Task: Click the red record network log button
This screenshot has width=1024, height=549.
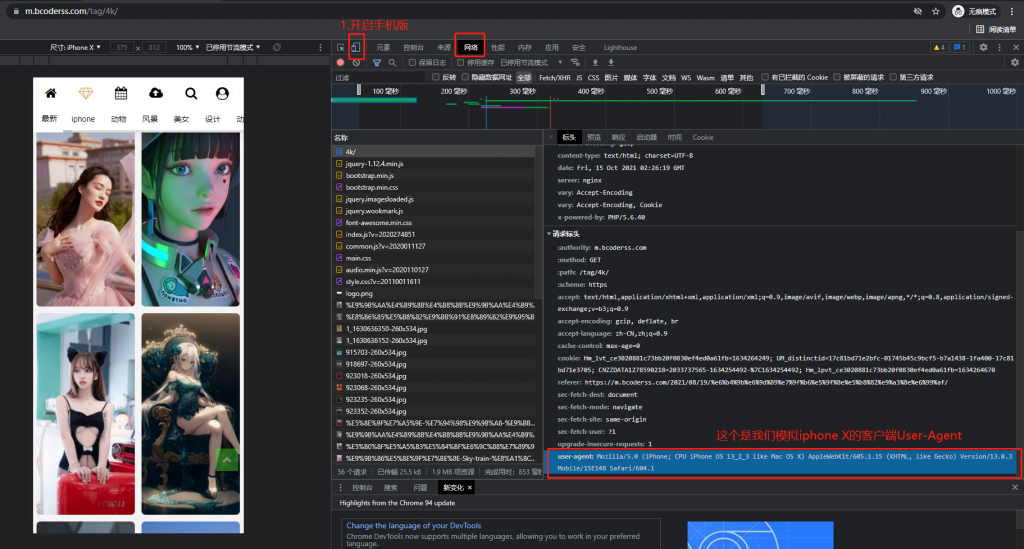Action: [x=340, y=62]
